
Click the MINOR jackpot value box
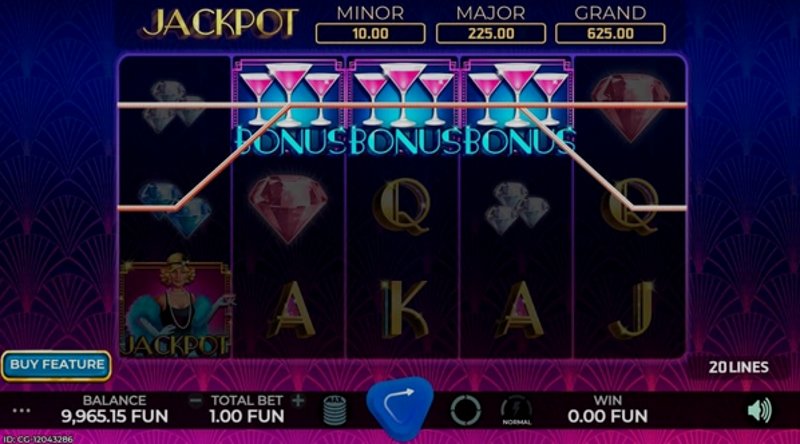coord(370,34)
